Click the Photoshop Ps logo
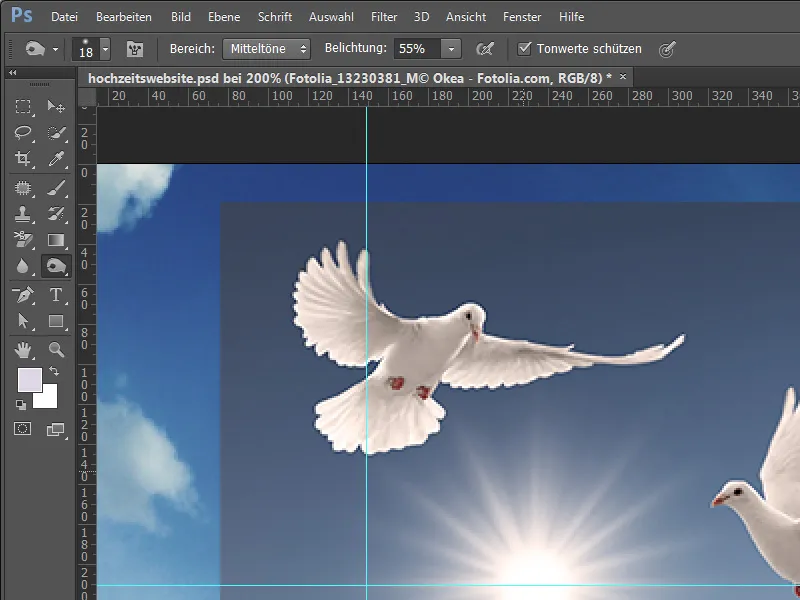Screen dimensions: 800x600 point(22,16)
